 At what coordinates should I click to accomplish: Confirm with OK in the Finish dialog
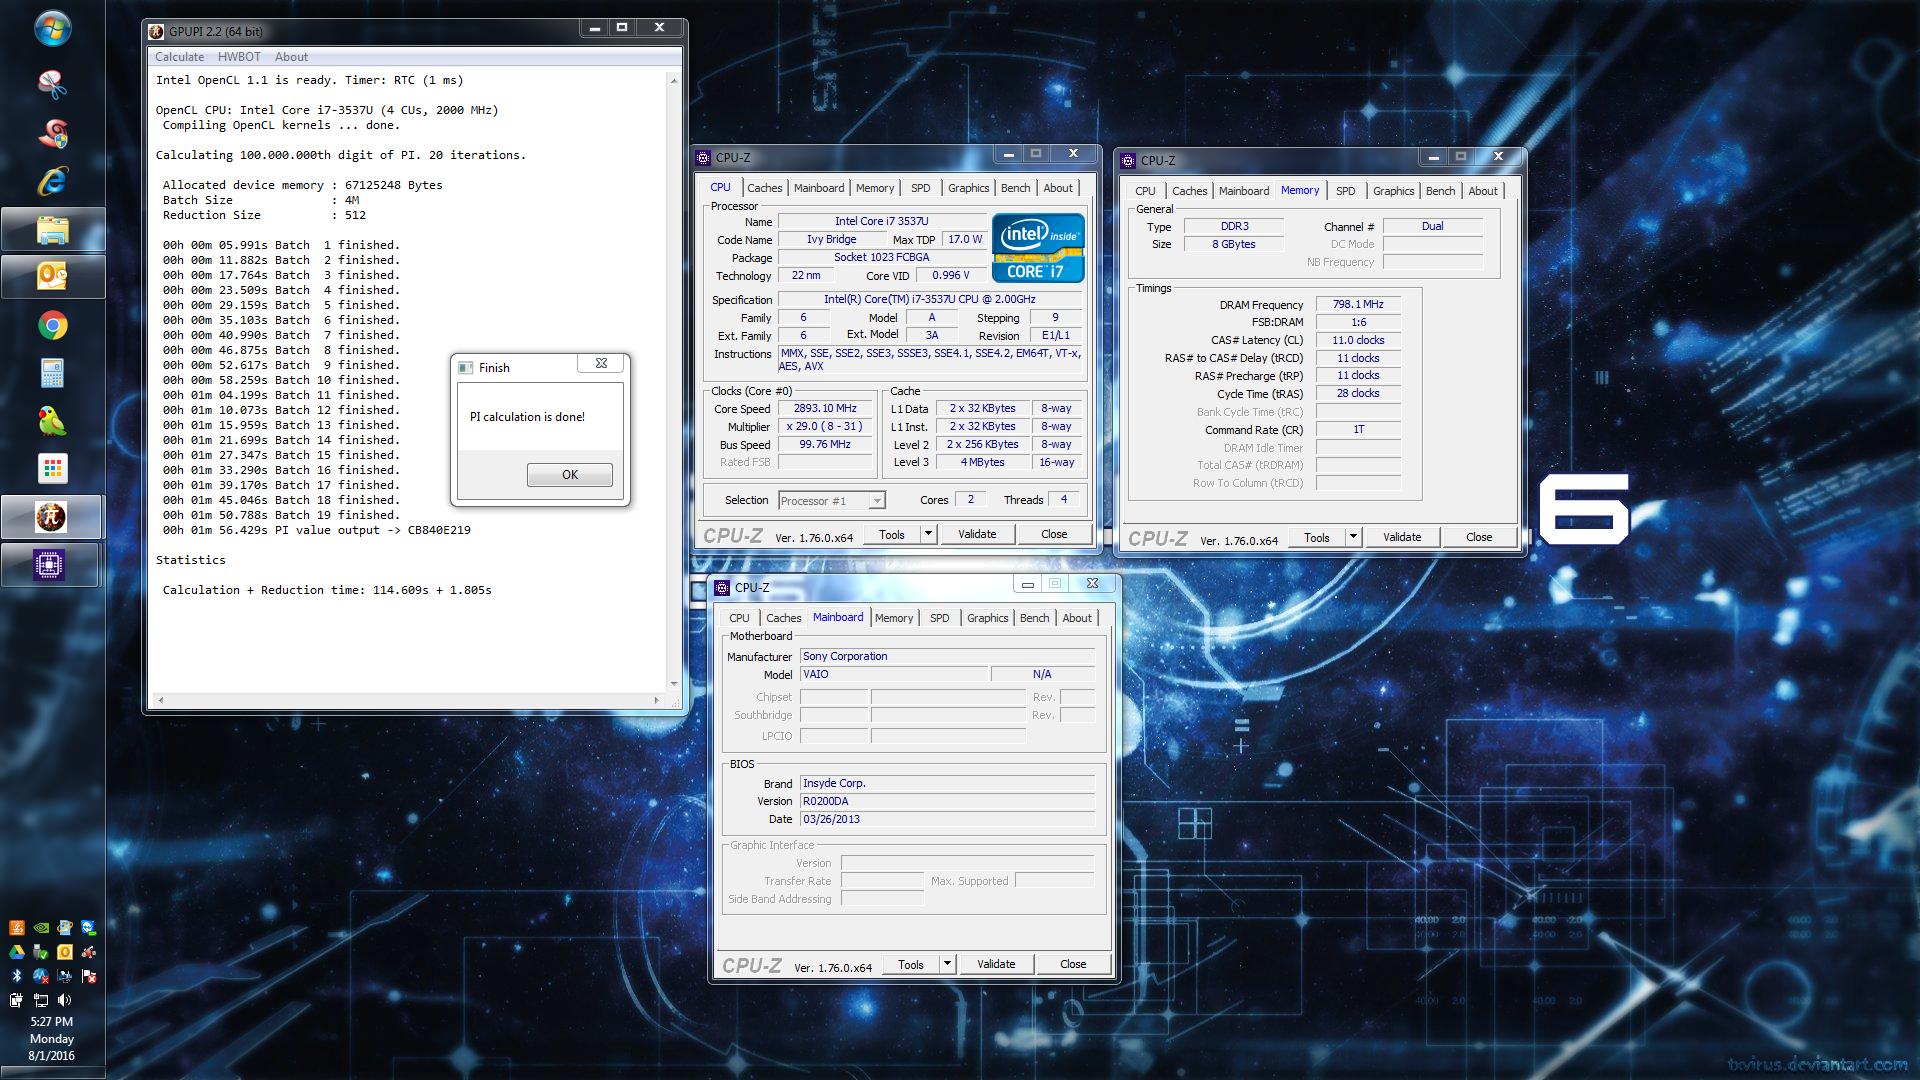570,475
